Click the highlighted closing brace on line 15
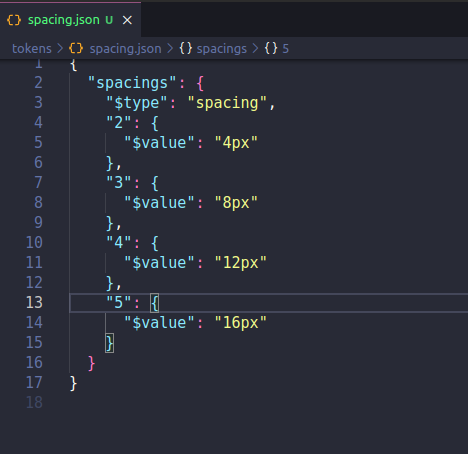 click(109, 343)
